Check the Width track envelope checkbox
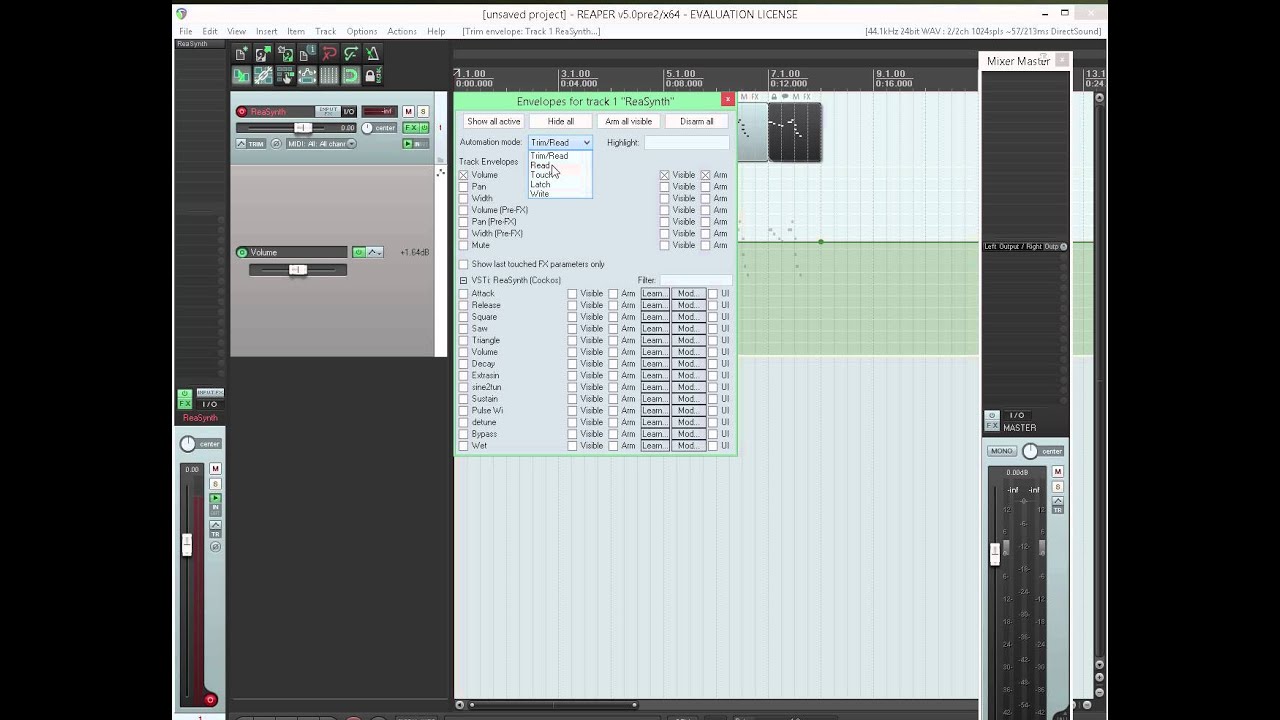1280x720 pixels. tap(463, 198)
